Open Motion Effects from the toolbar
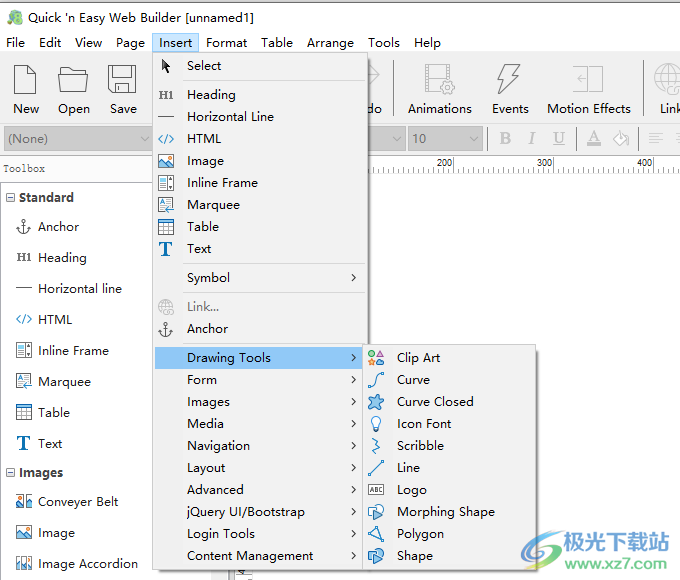 588,90
